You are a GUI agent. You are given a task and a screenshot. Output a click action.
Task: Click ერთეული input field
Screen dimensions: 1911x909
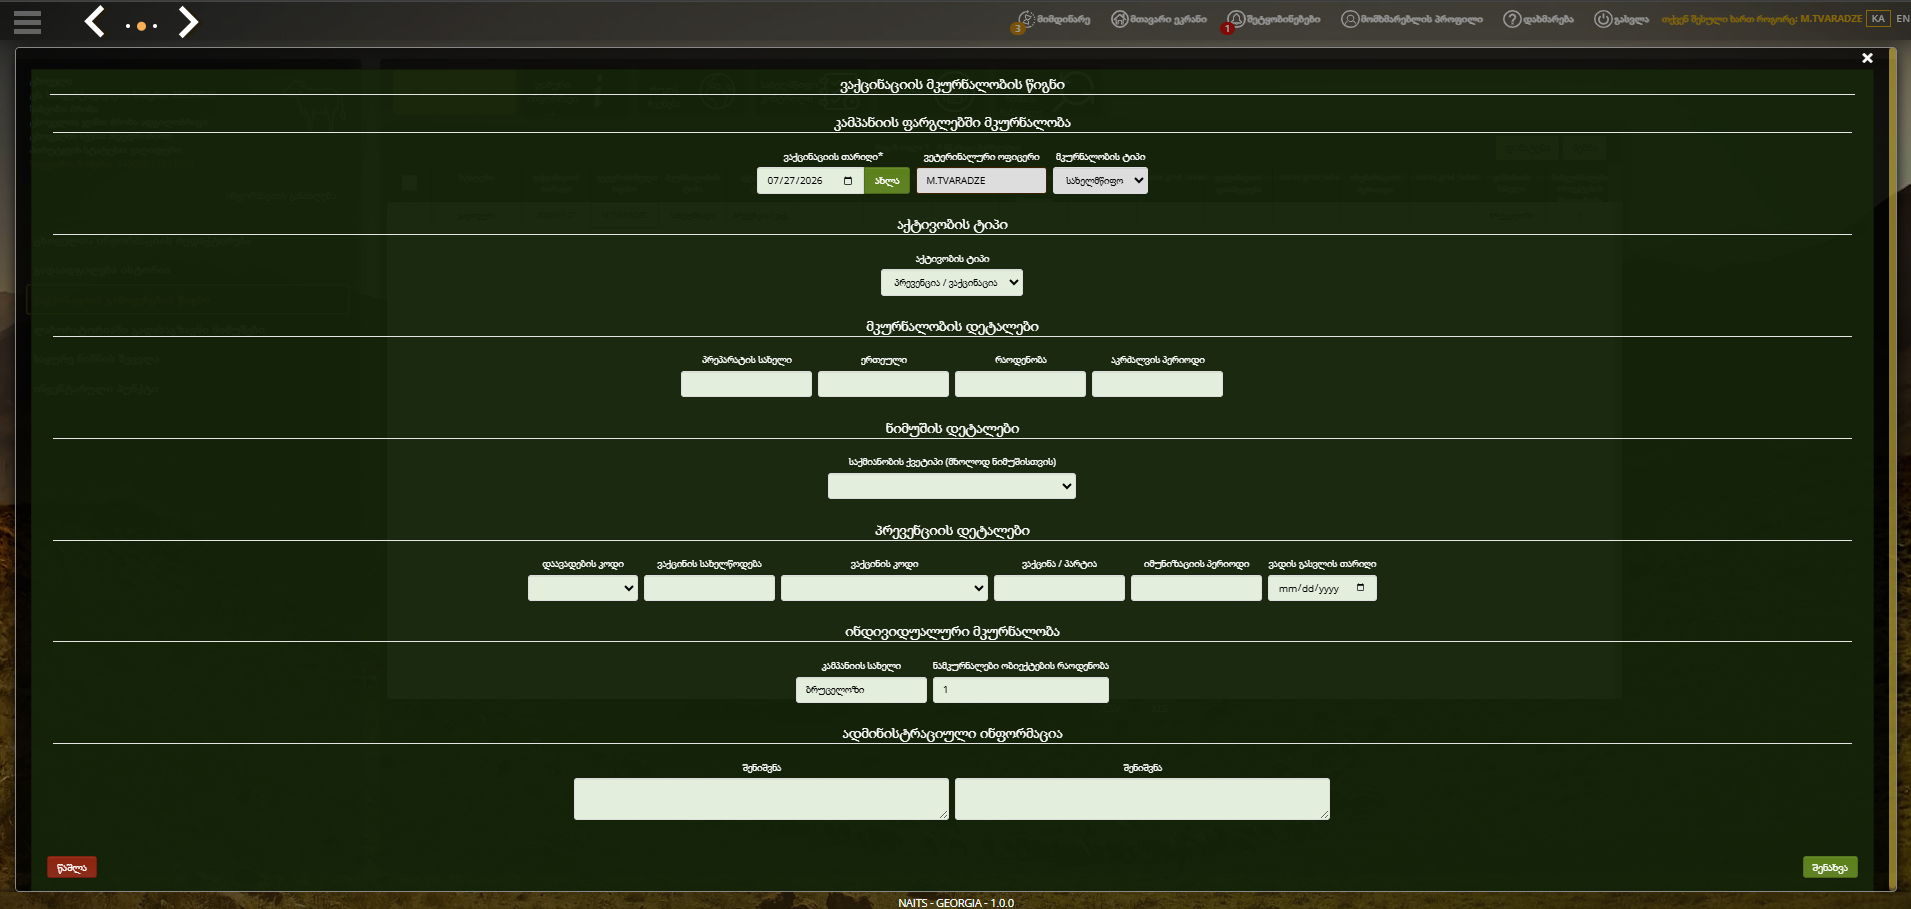point(883,384)
